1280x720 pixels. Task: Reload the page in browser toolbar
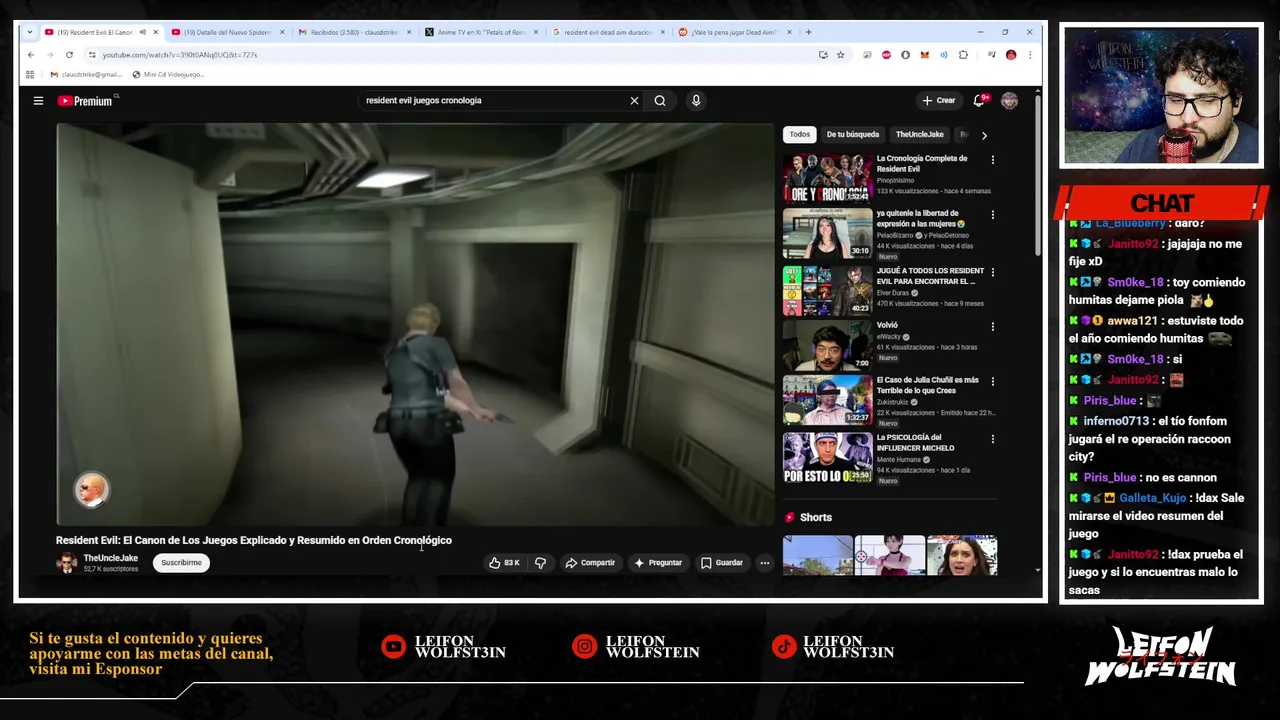click(69, 55)
